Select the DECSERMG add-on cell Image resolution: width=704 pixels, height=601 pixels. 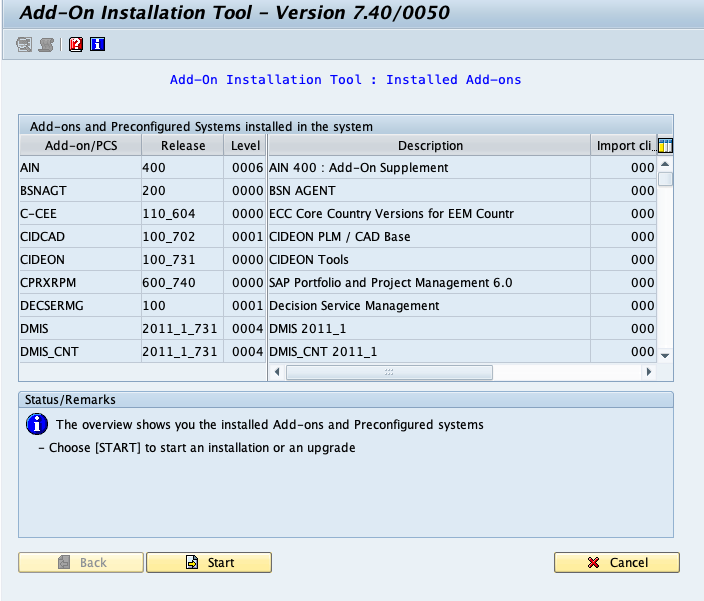(x=81, y=305)
